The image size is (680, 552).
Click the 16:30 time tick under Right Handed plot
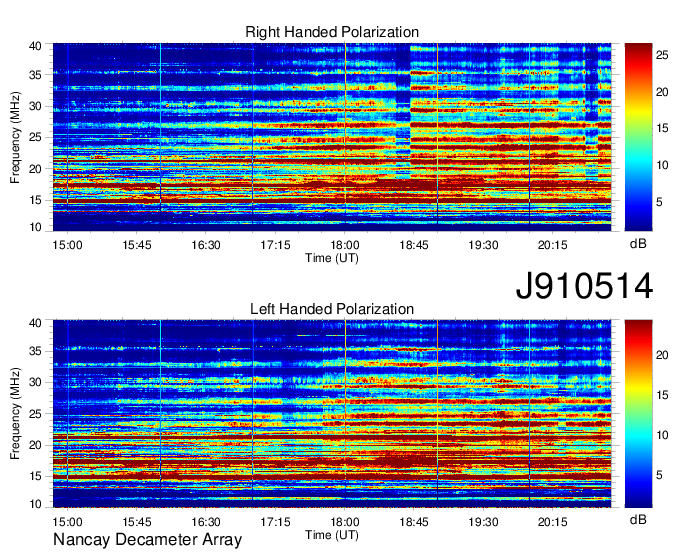[x=206, y=245]
